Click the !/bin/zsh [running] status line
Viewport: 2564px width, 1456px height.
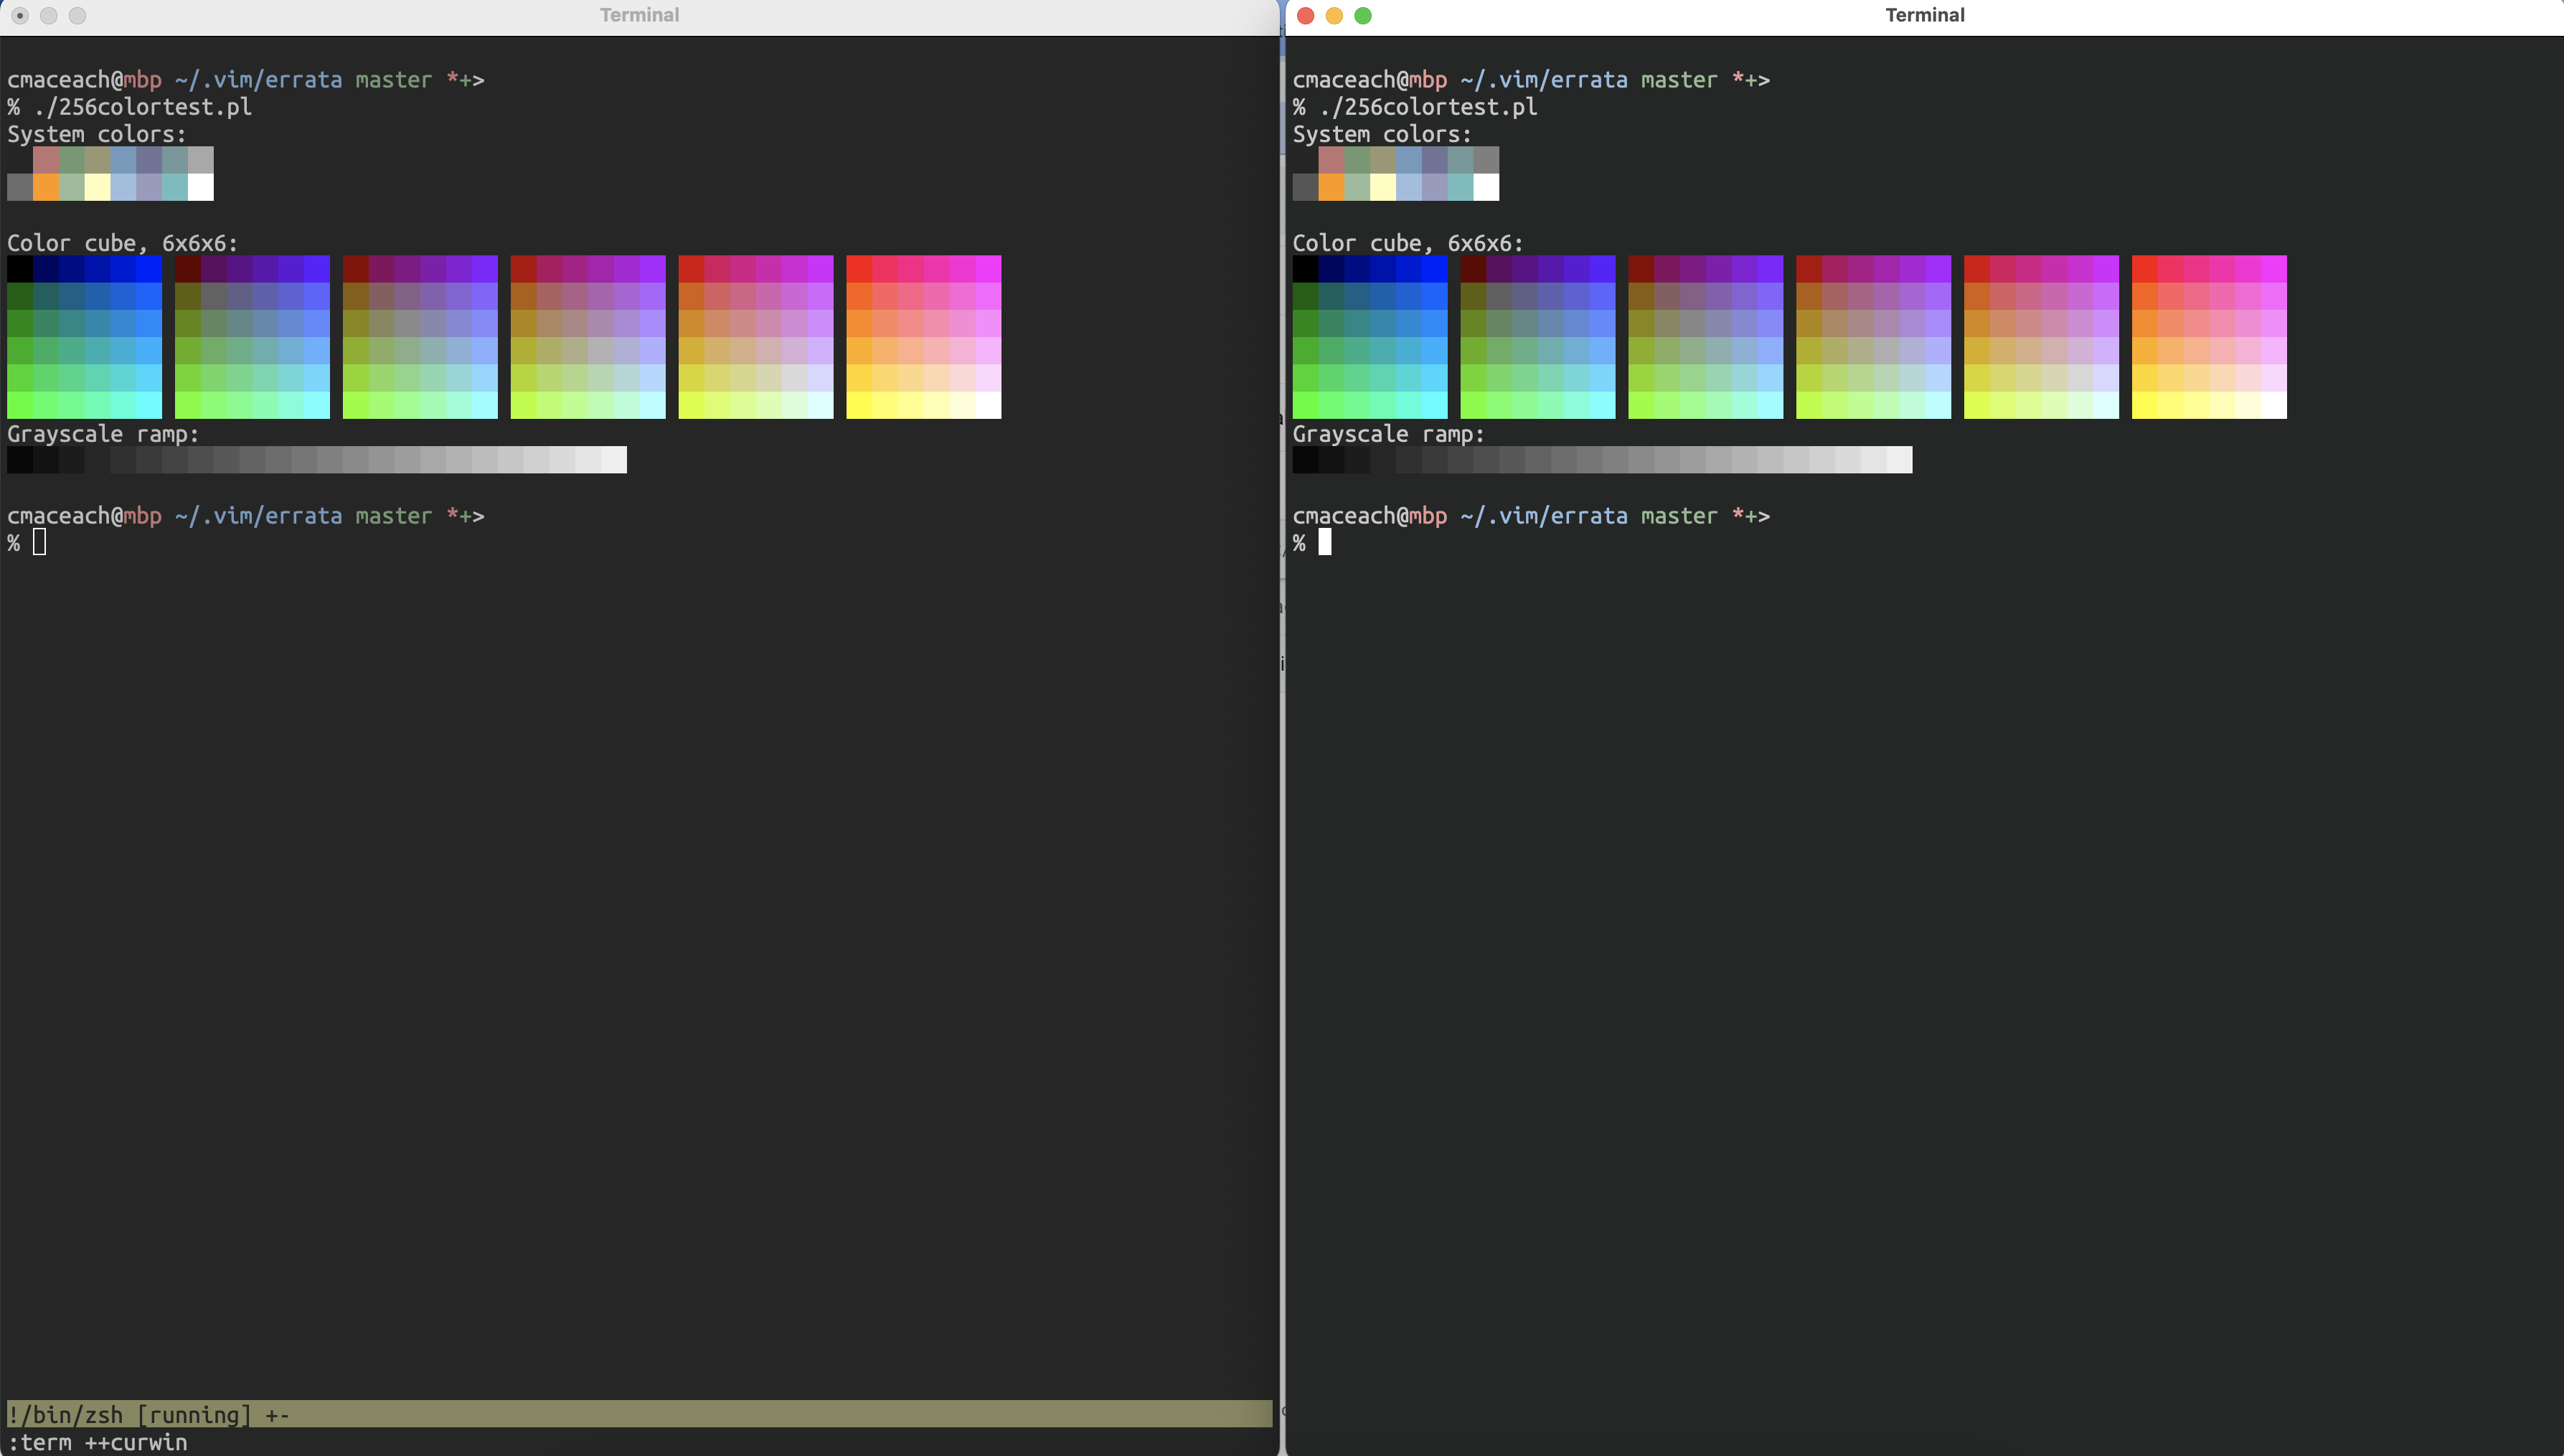click(148, 1414)
